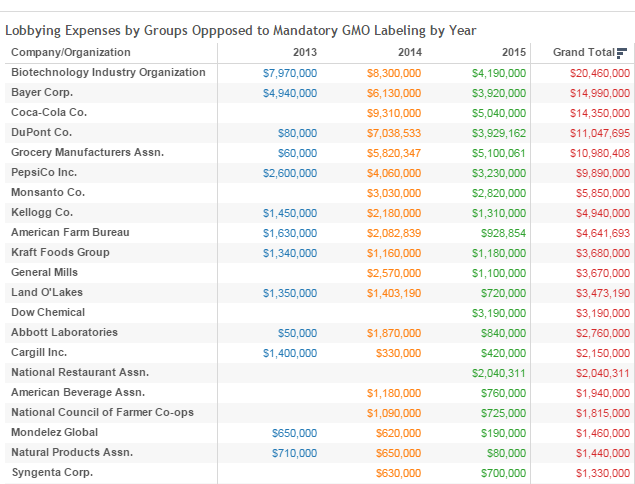This screenshot has height=484, width=635.
Task: Select PepsiCo's $2,600,000 value for 2013
Action: 290,173
